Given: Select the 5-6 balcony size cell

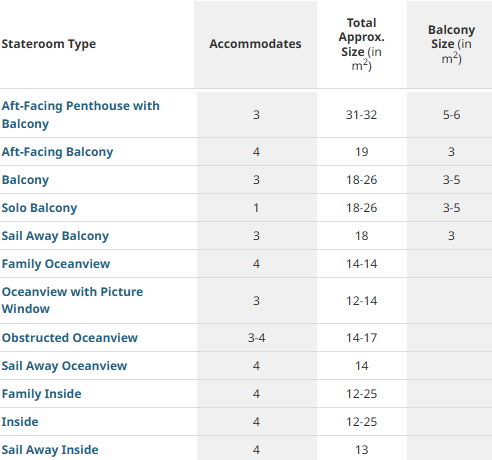Looking at the screenshot, I should point(451,115).
